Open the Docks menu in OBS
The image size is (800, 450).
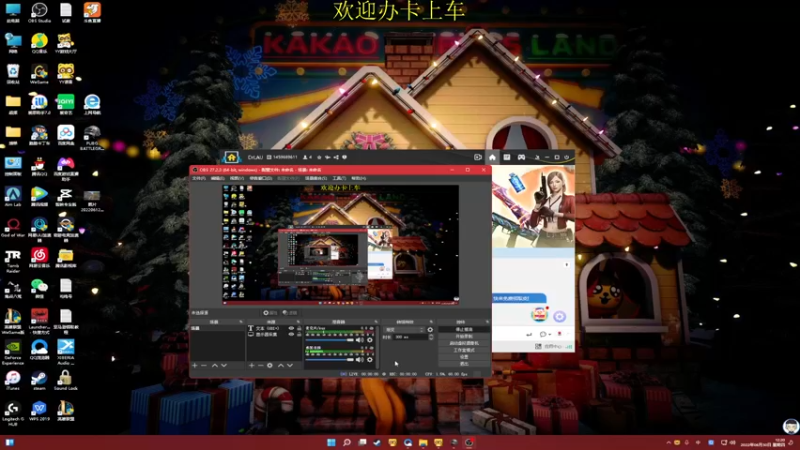tap(261, 179)
